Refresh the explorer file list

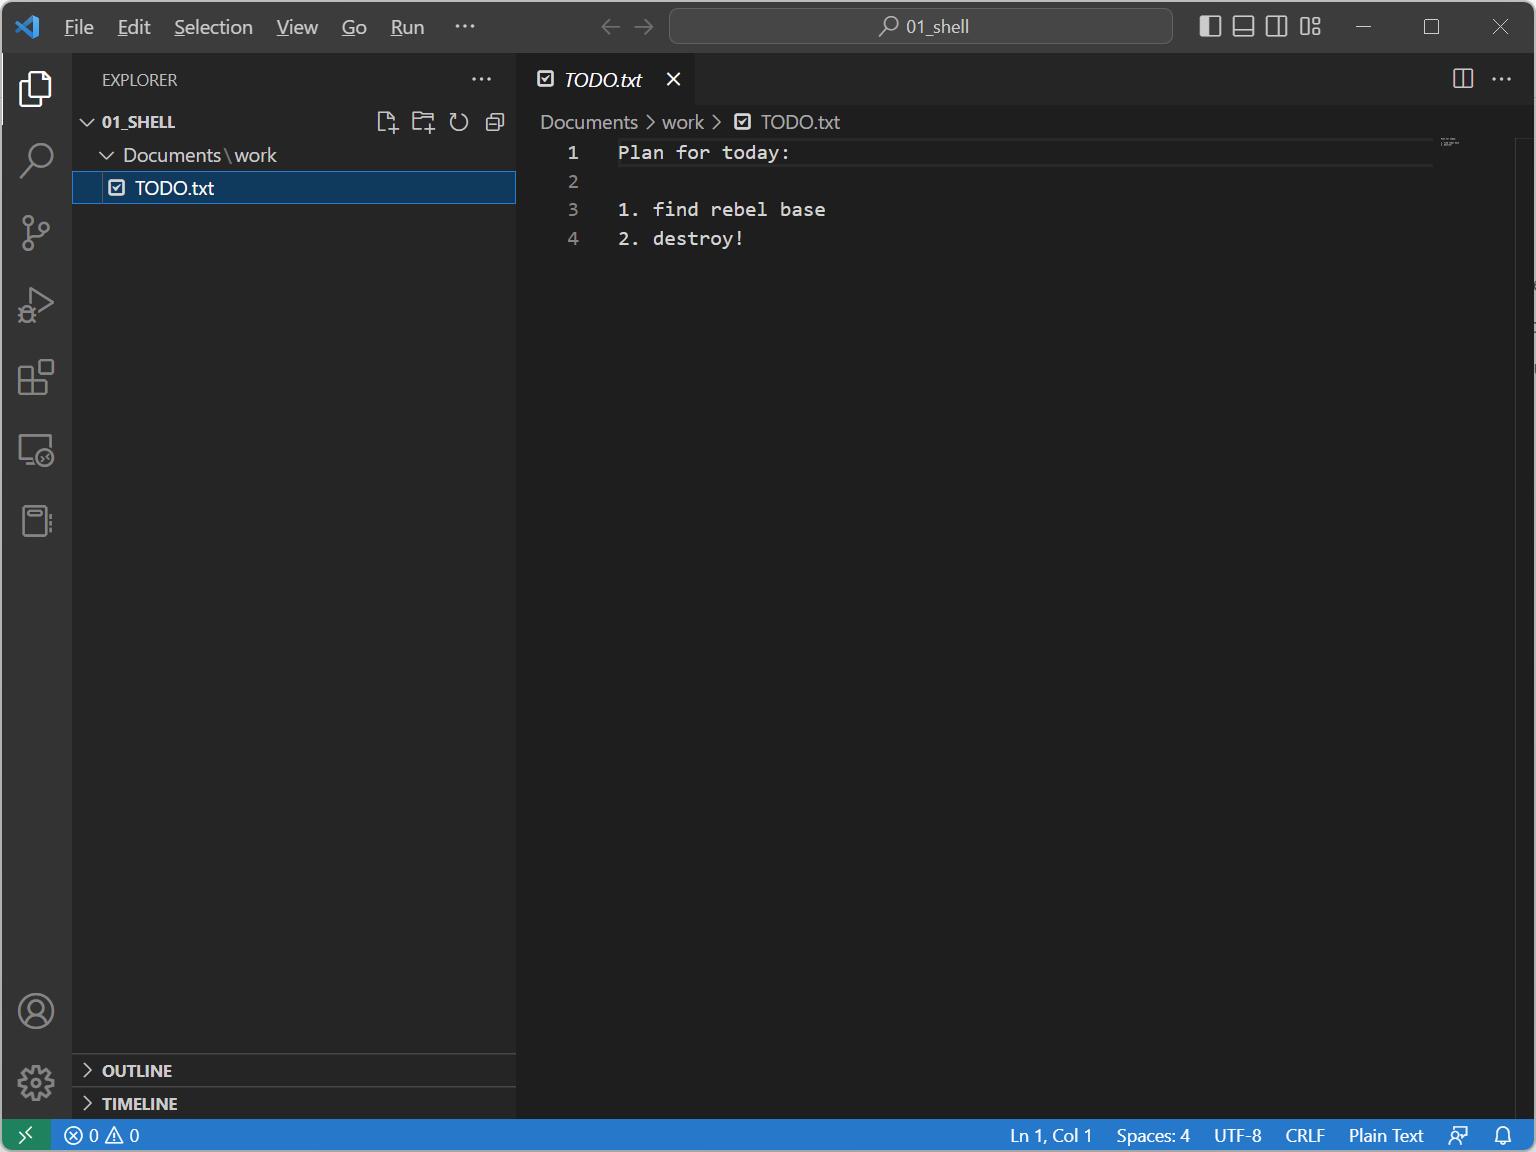pyautogui.click(x=459, y=121)
